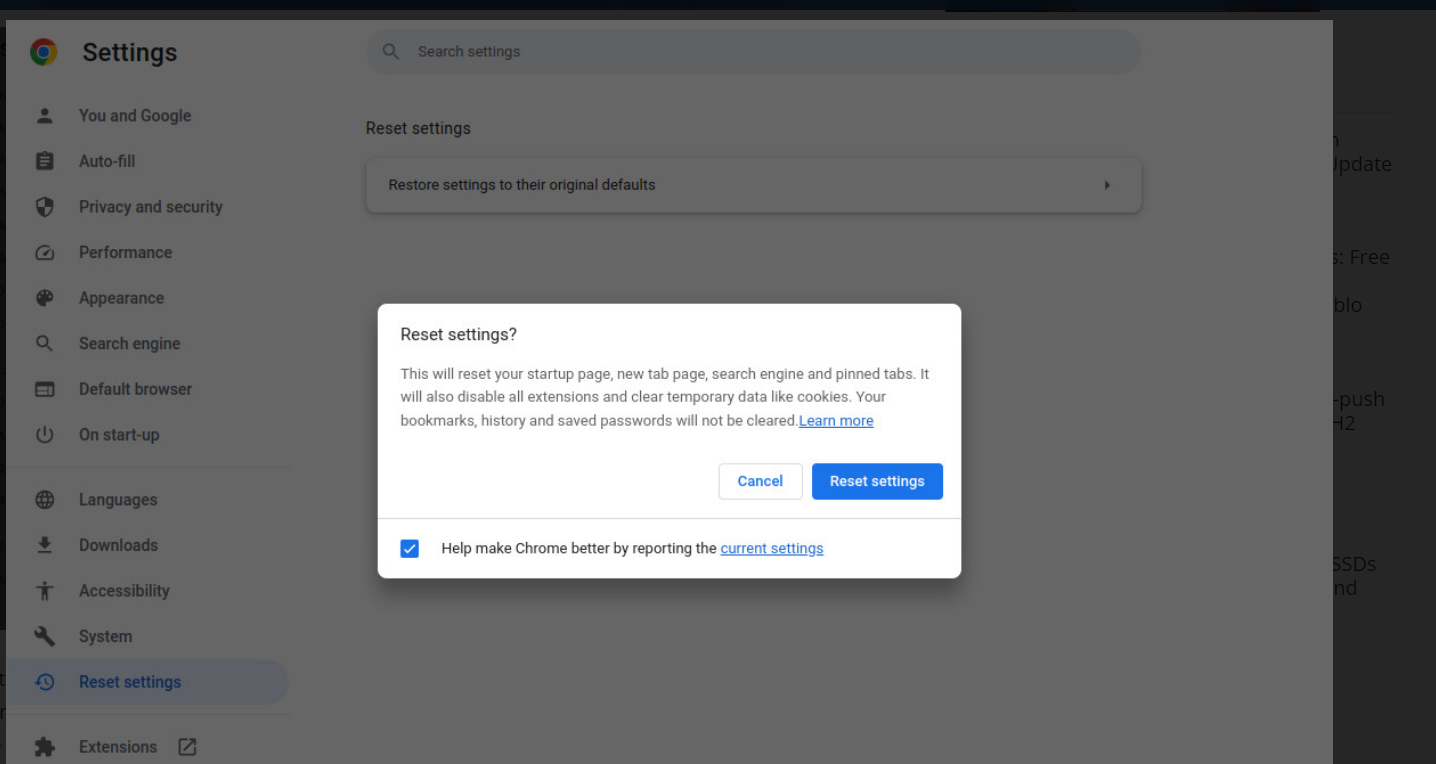Open the Accessibility settings section

124,591
